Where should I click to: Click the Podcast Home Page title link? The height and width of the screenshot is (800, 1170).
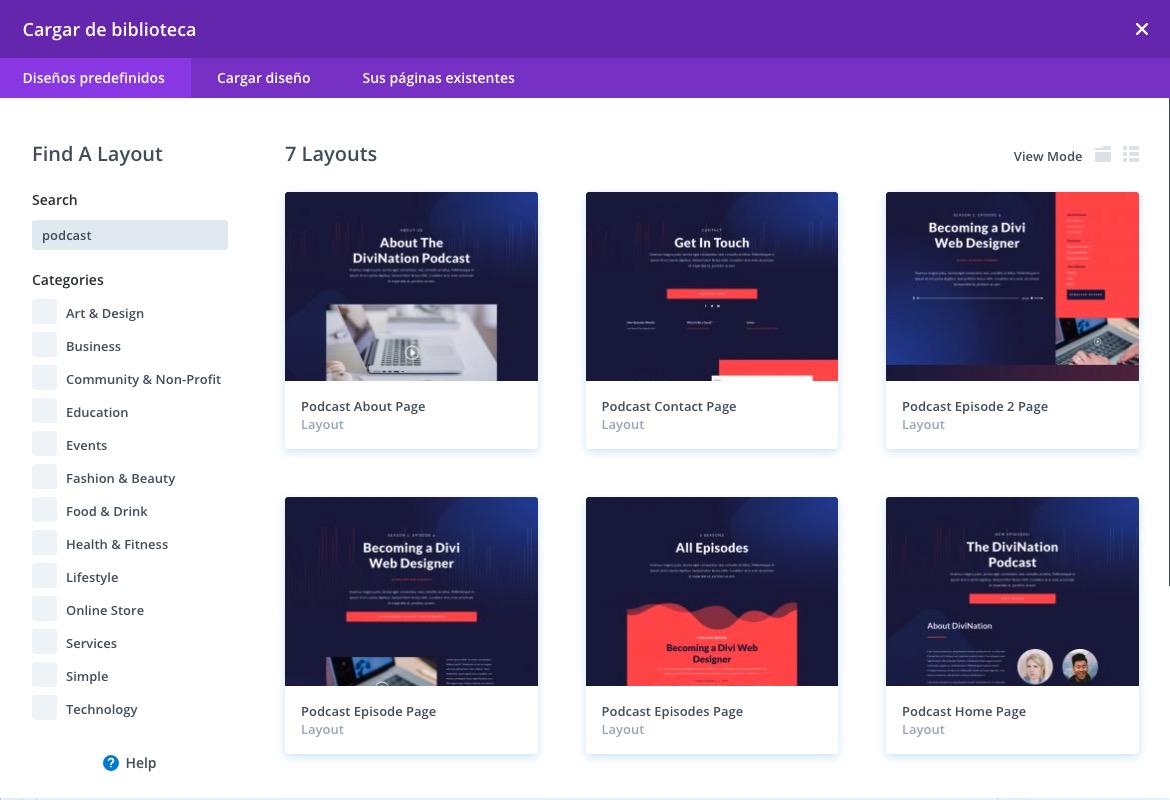(x=963, y=711)
